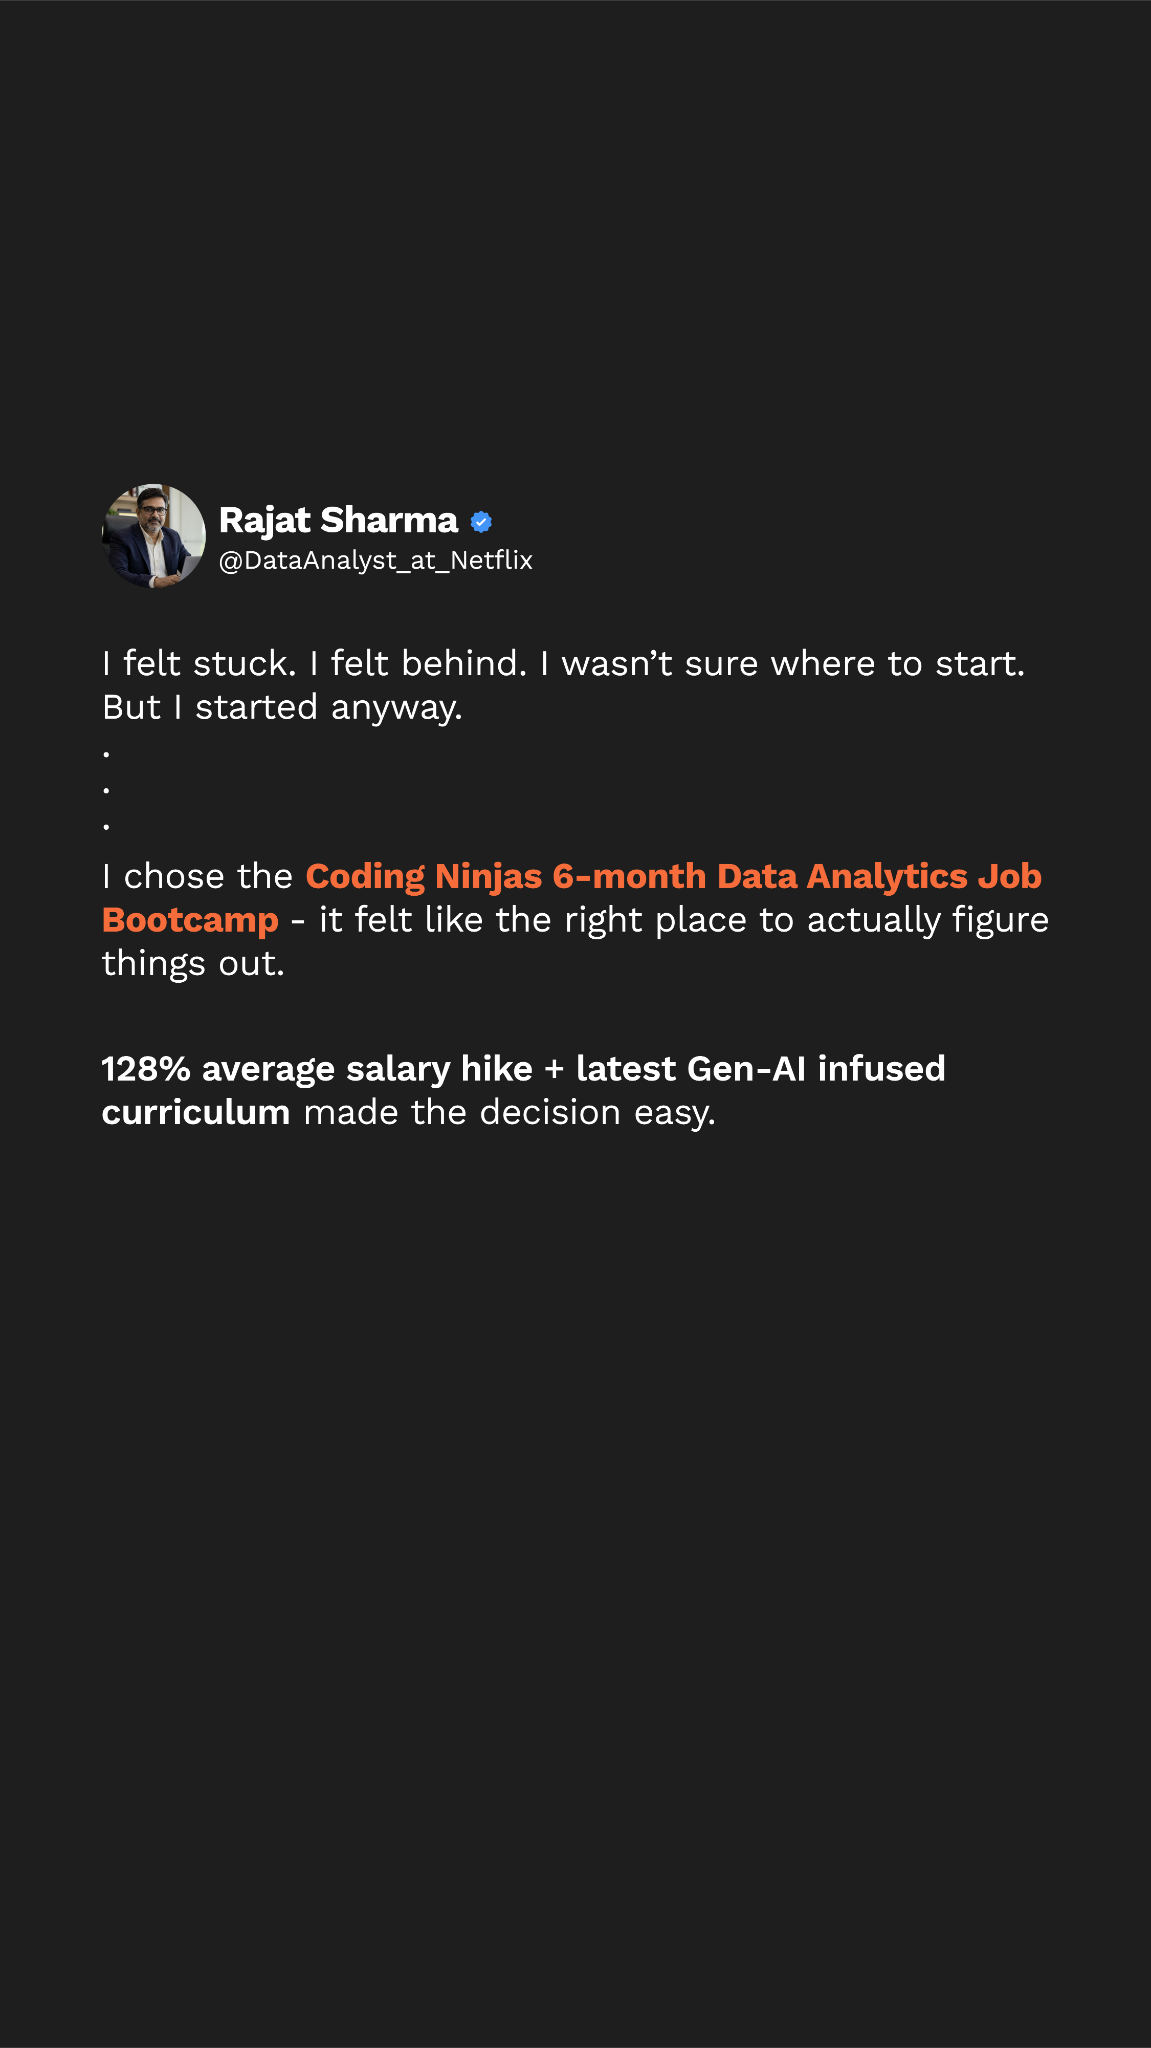Image resolution: width=1151 pixels, height=2048 pixels.
Task: Click the phrase 'made the decision easy.'
Action: (x=510, y=1113)
